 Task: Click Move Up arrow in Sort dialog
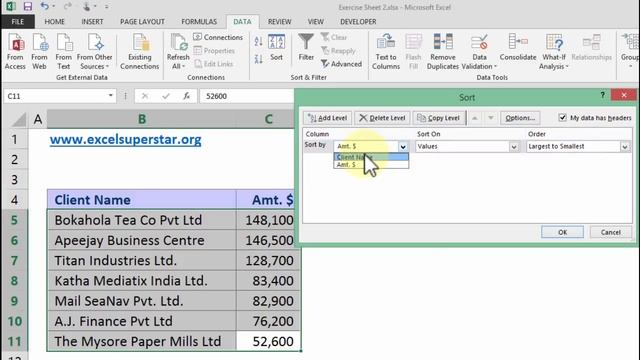pos(475,118)
